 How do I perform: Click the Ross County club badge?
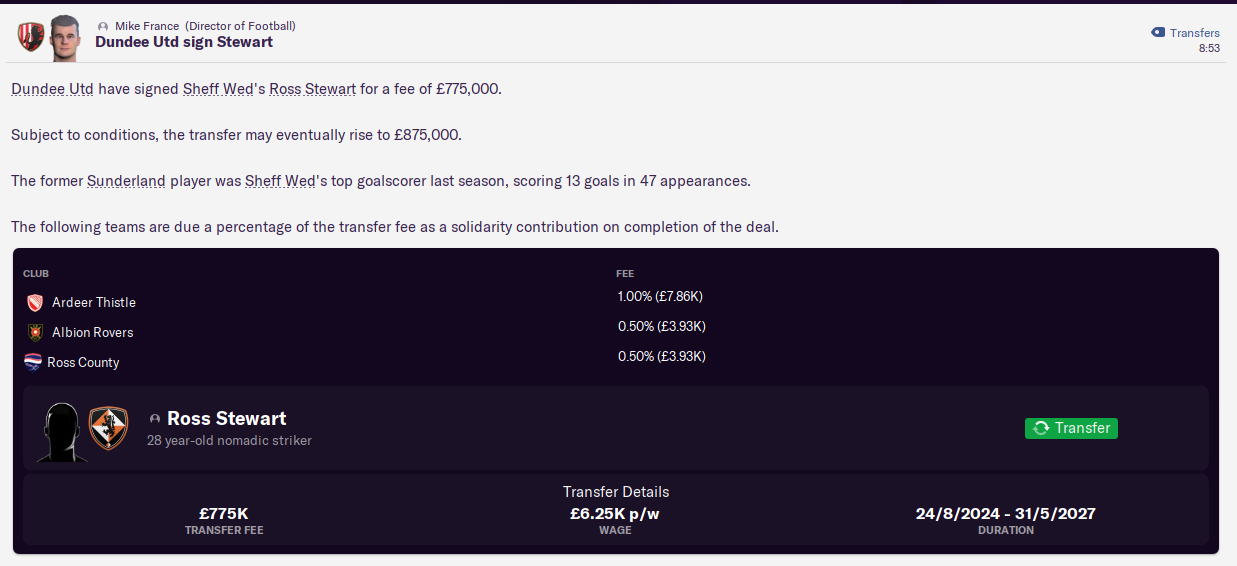[33, 362]
